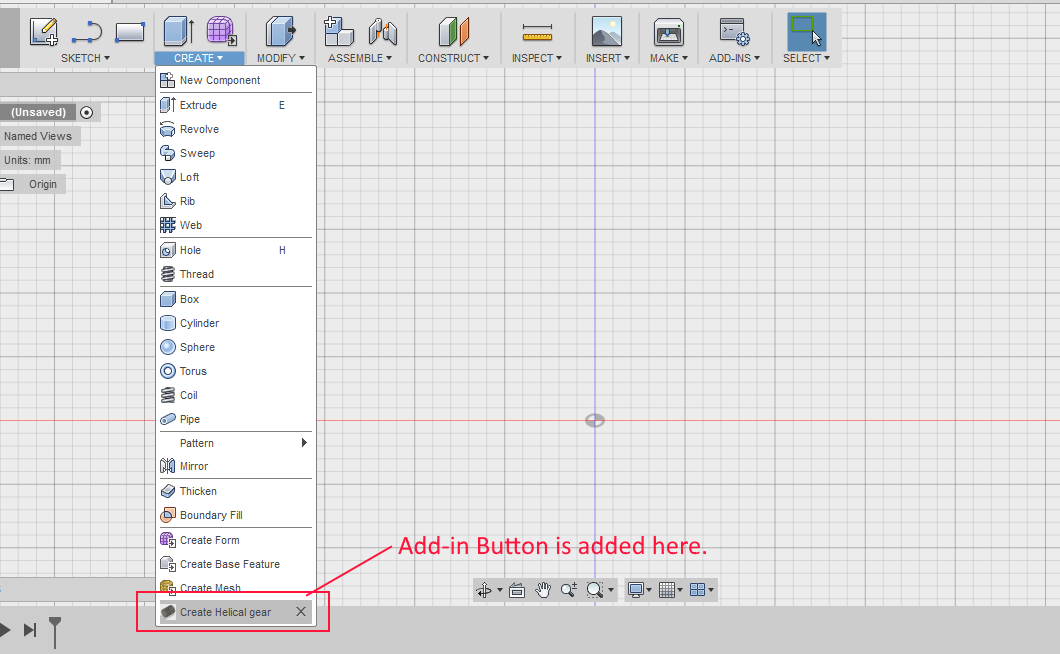1060x654 pixels.
Task: Click the Zoom Window fit icon
Action: point(595,590)
